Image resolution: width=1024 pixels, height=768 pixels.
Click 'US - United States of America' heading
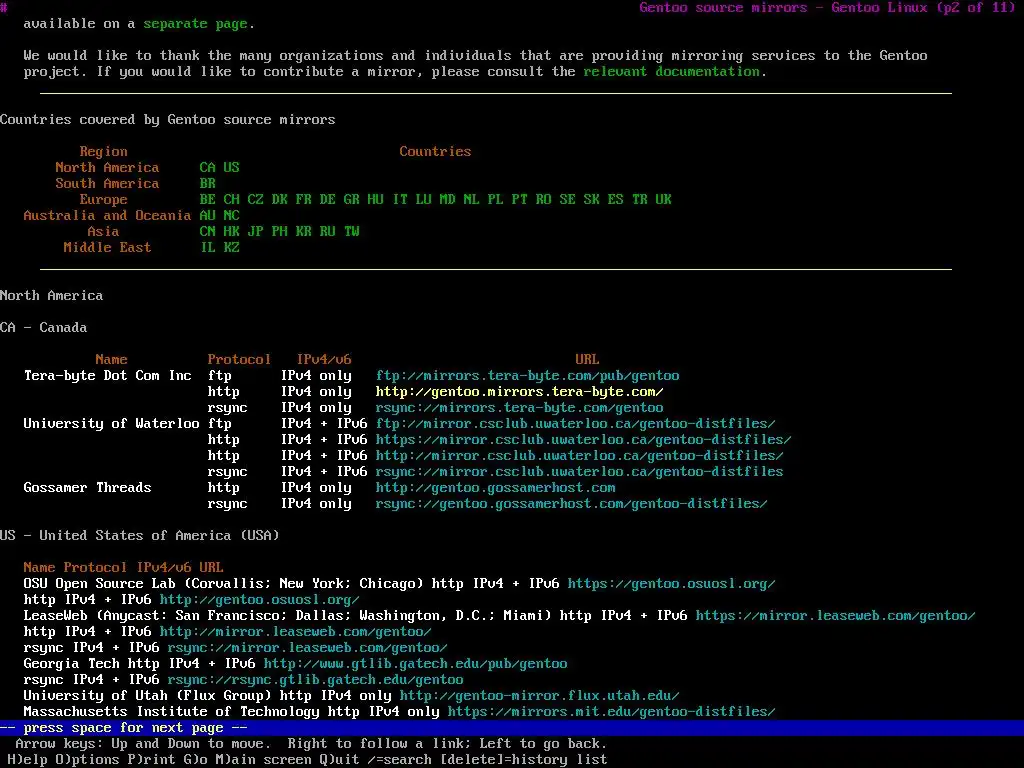[x=140, y=536]
